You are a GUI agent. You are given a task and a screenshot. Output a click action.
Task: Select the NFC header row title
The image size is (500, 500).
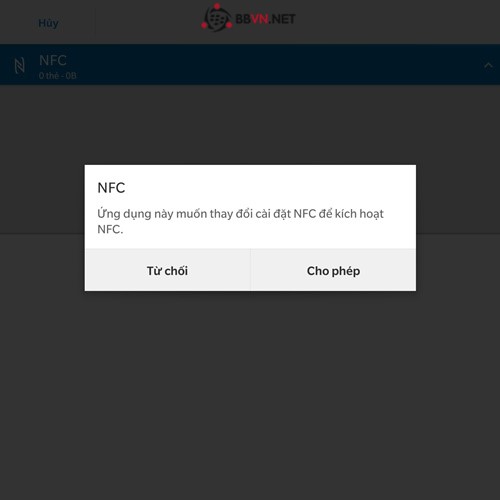coord(53,60)
